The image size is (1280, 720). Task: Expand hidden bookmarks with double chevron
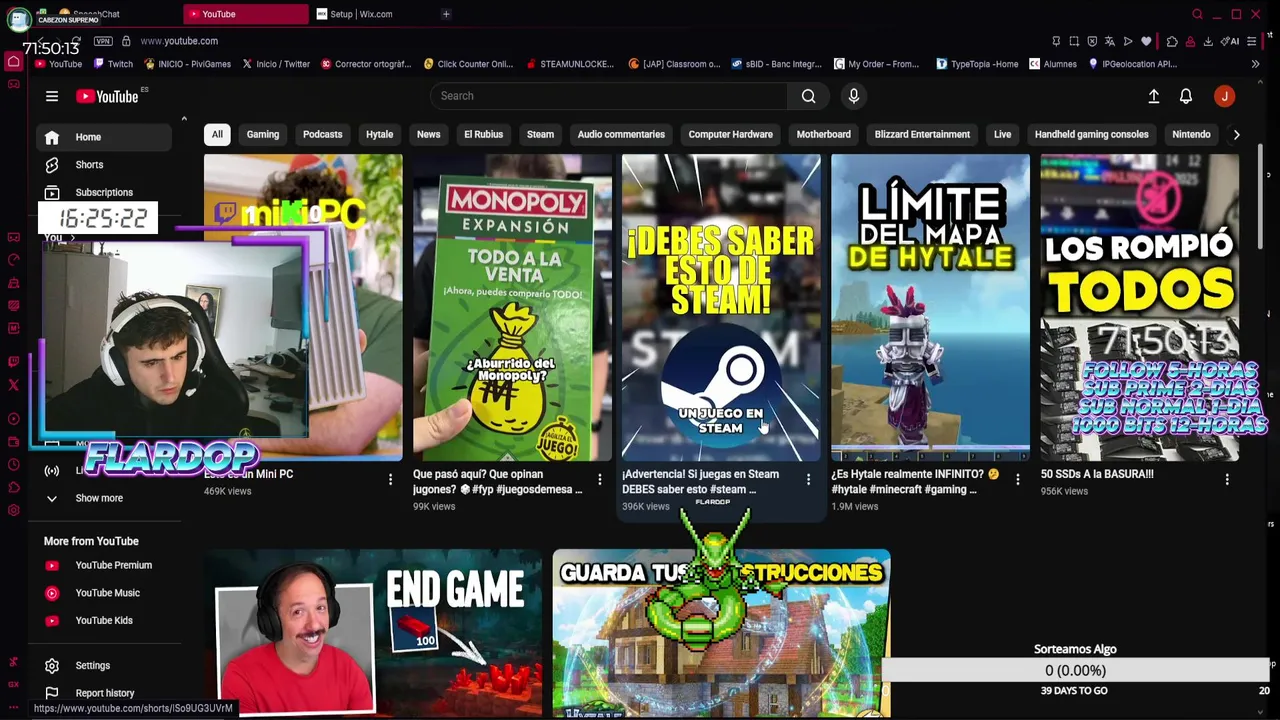[x=1255, y=64]
